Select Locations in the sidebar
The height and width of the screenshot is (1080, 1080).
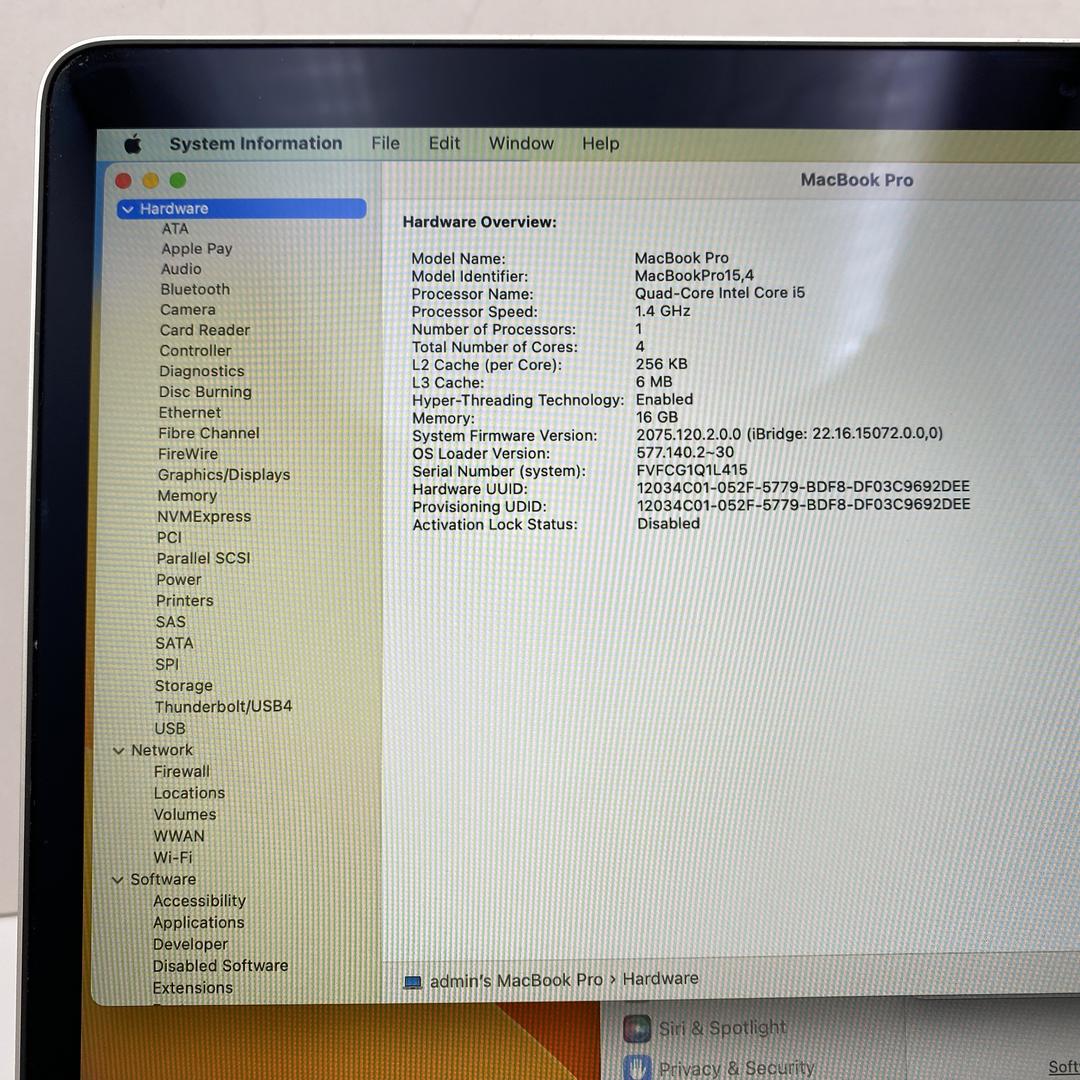189,793
